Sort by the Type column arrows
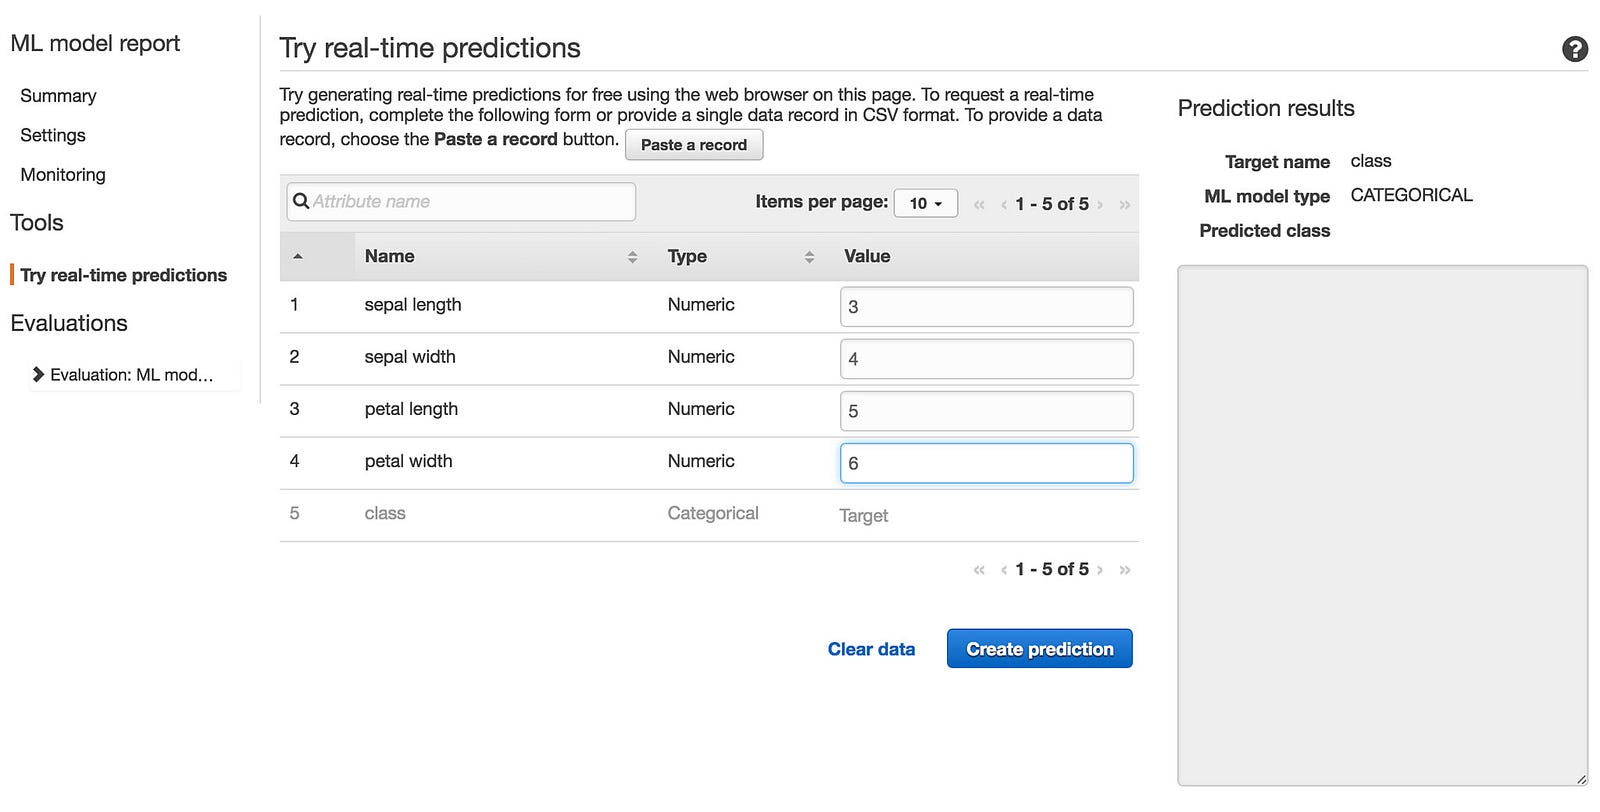Viewport: 1600px width, 812px height. [x=809, y=257]
